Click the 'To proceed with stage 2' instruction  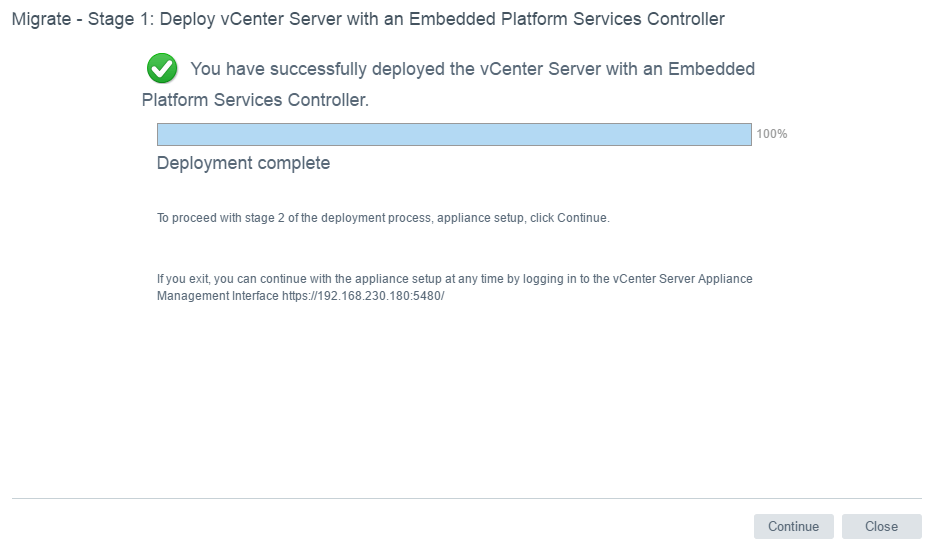(383, 218)
